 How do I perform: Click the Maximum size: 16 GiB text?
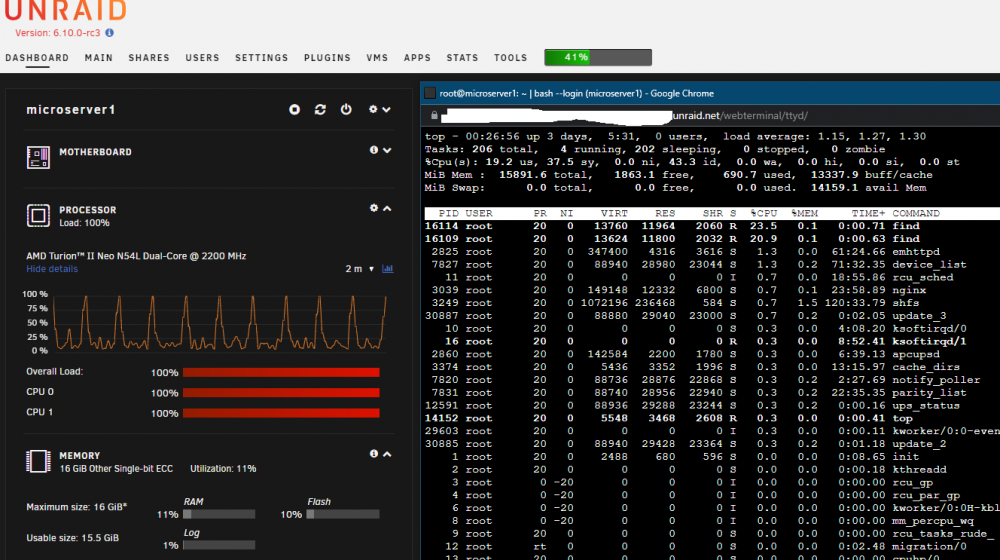click(x=77, y=507)
